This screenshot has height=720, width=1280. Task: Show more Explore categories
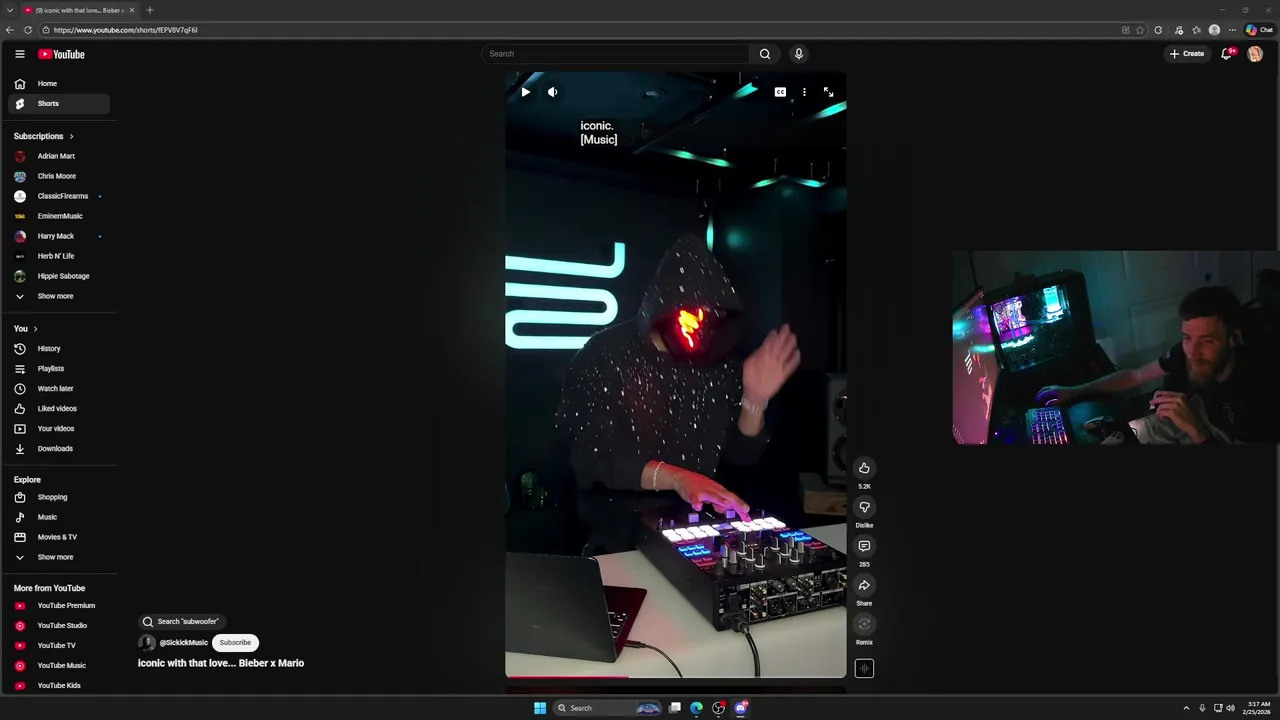click(x=59, y=557)
